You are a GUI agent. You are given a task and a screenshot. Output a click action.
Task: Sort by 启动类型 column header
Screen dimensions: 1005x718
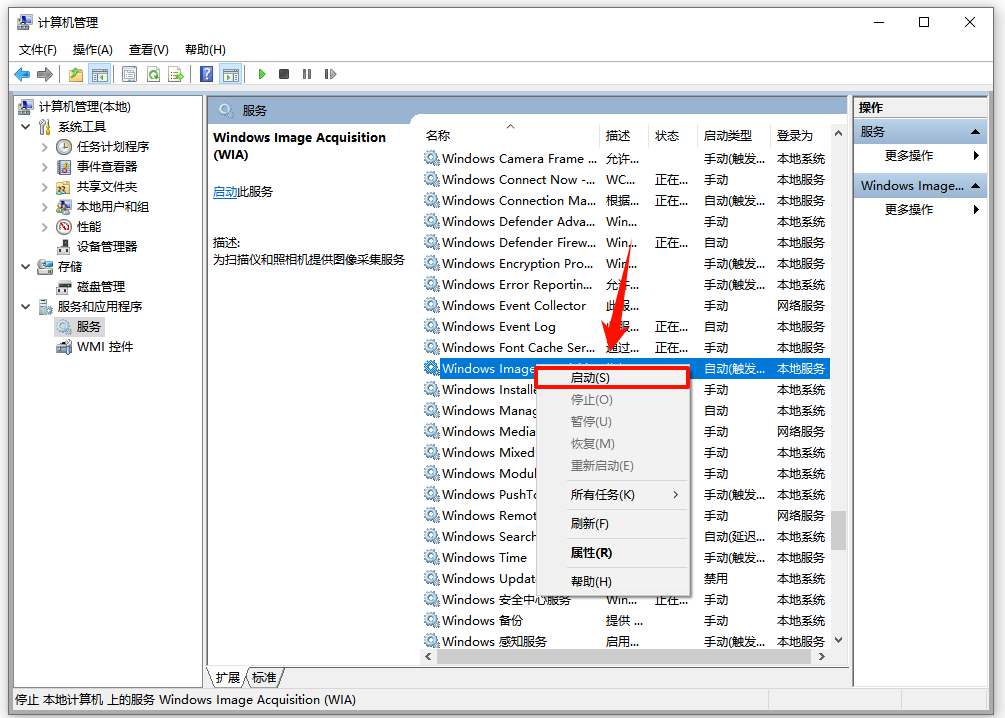734,135
